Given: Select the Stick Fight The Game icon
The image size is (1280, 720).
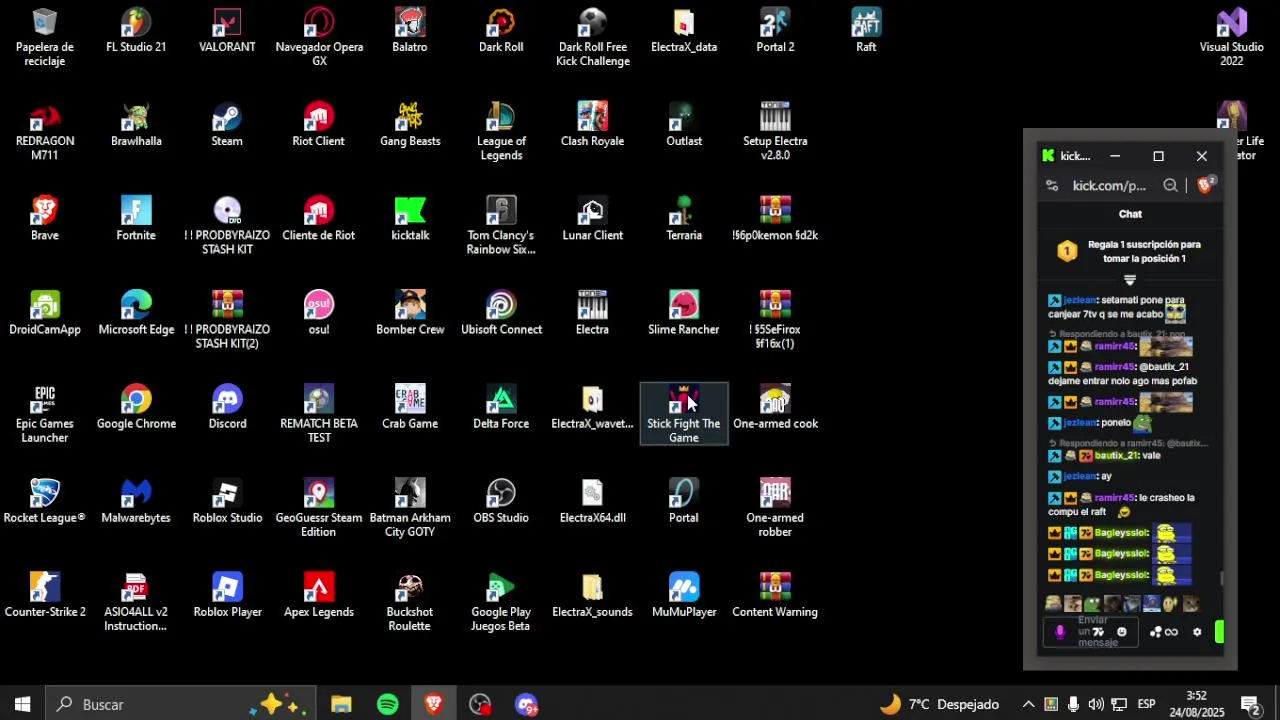Looking at the screenshot, I should [x=684, y=414].
